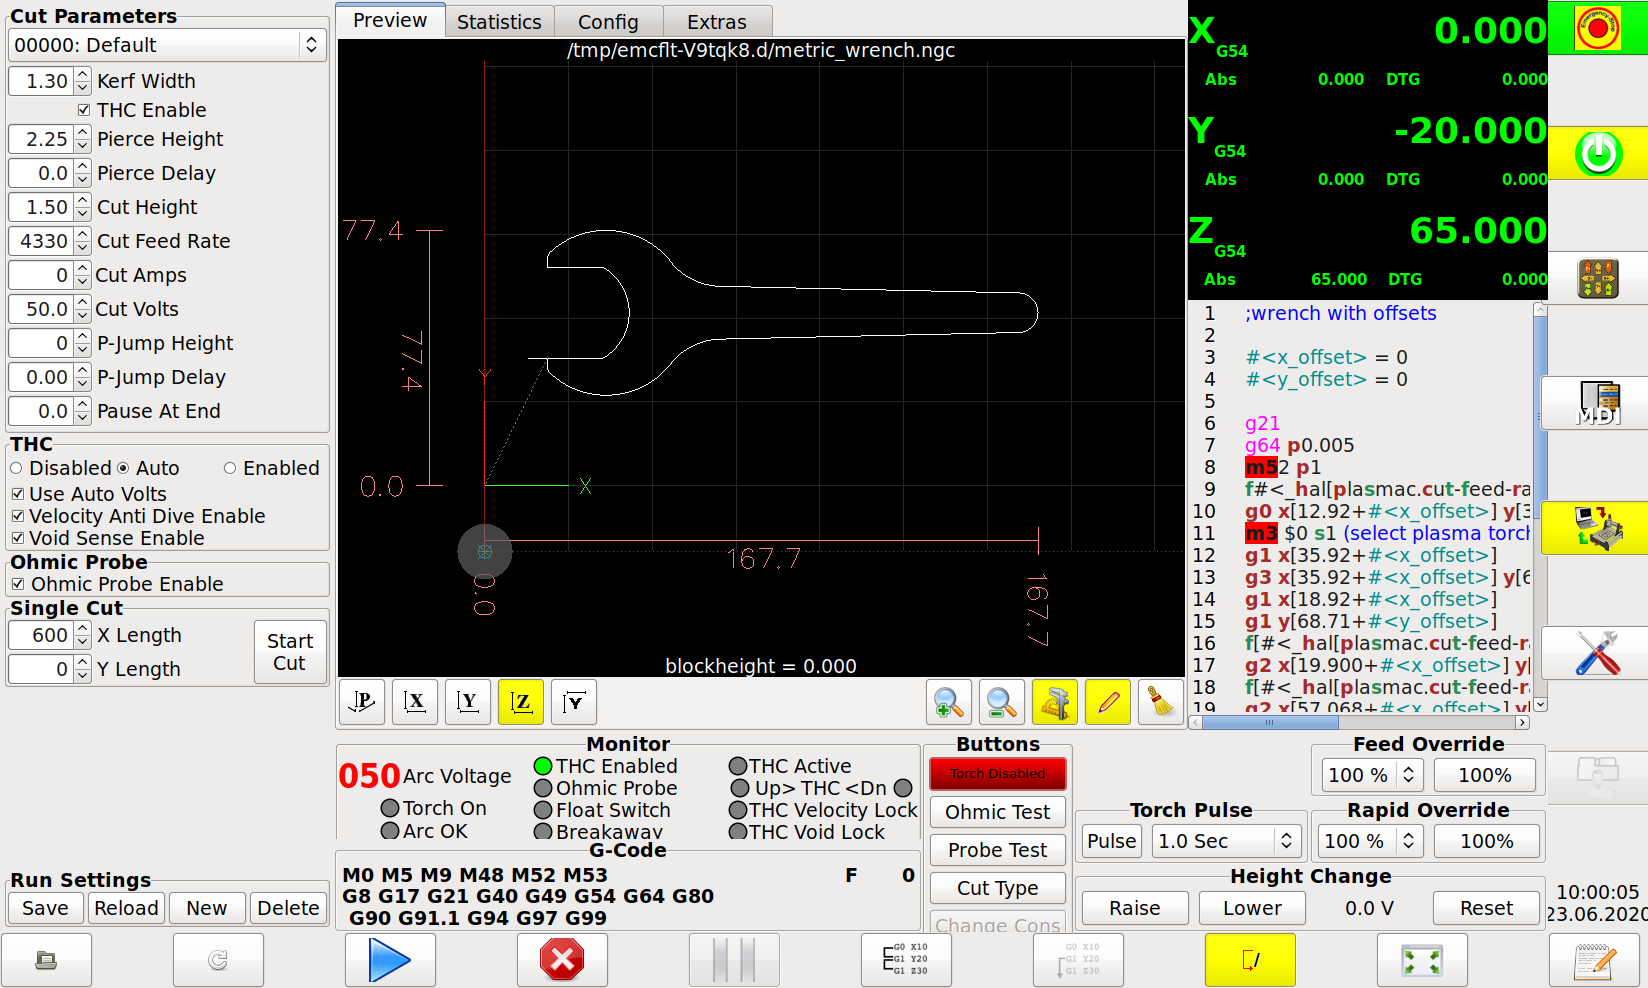Adjust the Cut Volts spinner arrows

tap(82, 309)
